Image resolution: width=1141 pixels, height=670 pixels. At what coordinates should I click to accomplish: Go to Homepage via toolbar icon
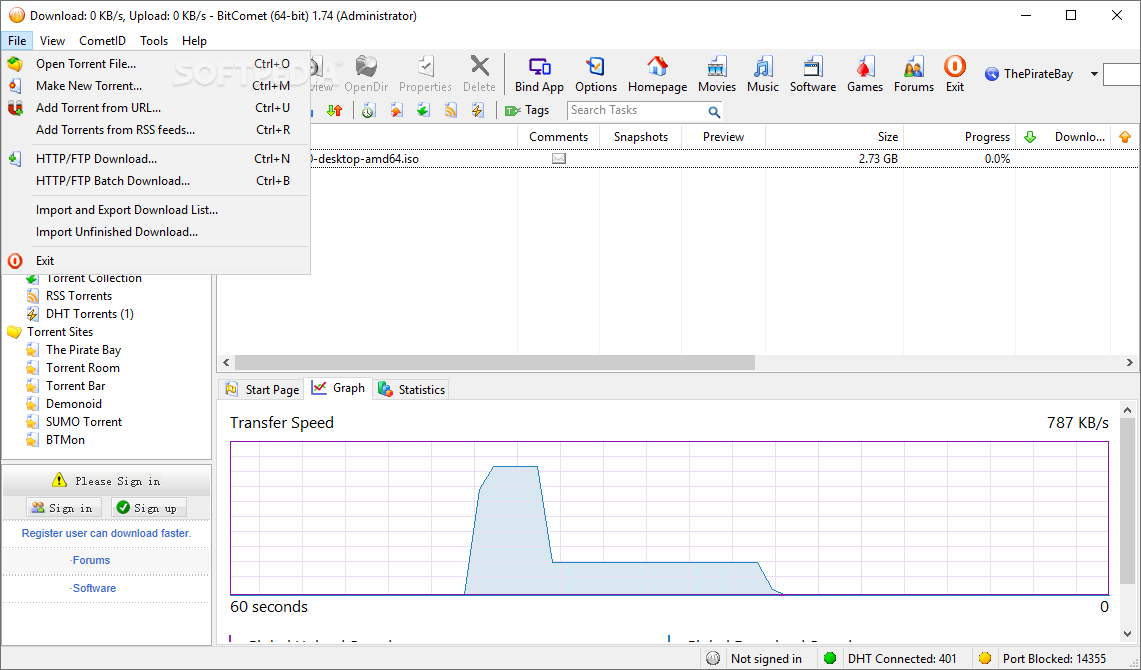point(657,74)
